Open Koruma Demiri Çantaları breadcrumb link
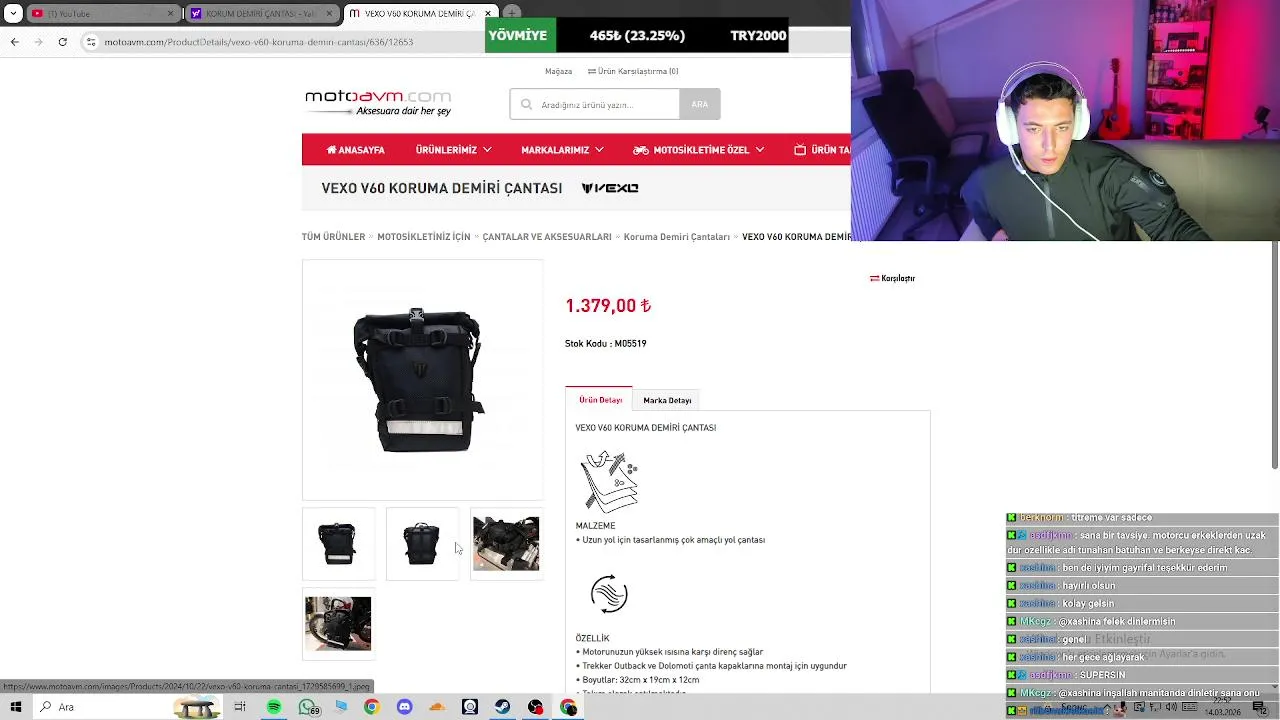 click(677, 237)
